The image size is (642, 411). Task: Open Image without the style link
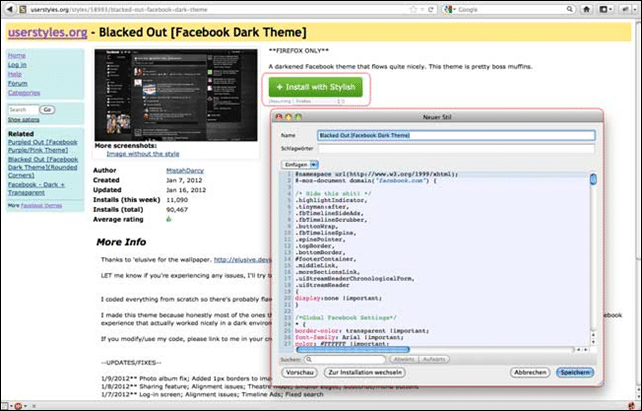[x=143, y=154]
